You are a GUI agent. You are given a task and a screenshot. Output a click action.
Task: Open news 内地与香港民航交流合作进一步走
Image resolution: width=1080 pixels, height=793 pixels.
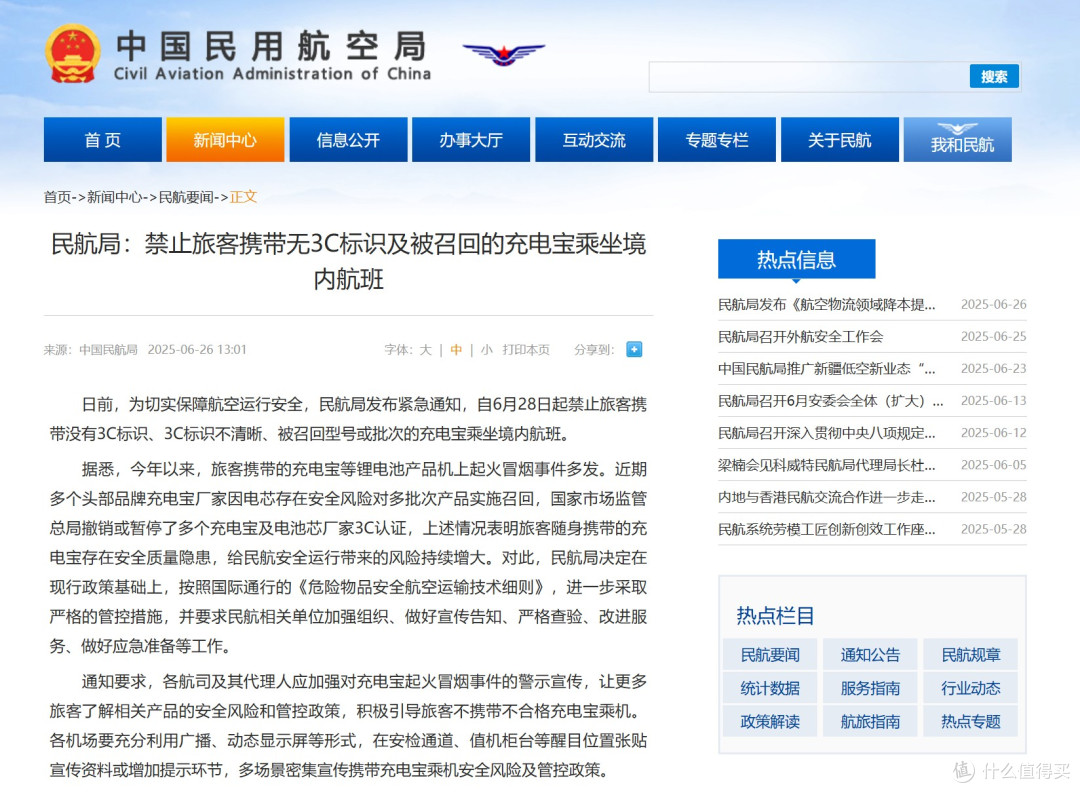pyautogui.click(x=827, y=497)
